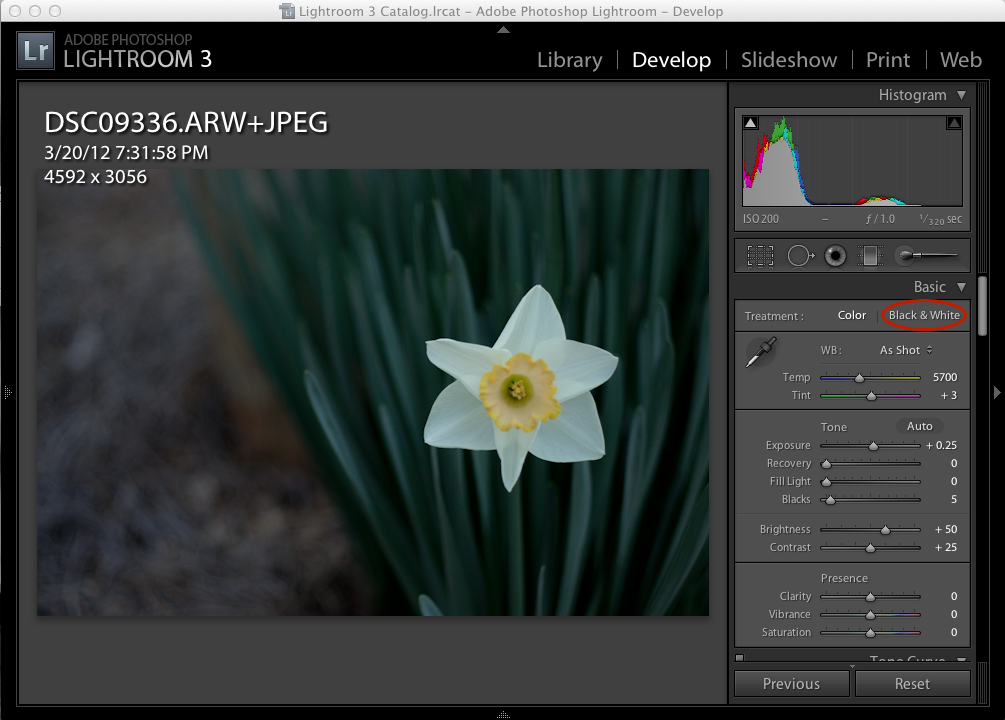This screenshot has width=1005, height=720.
Task: Open the Slideshow module
Action: point(789,60)
